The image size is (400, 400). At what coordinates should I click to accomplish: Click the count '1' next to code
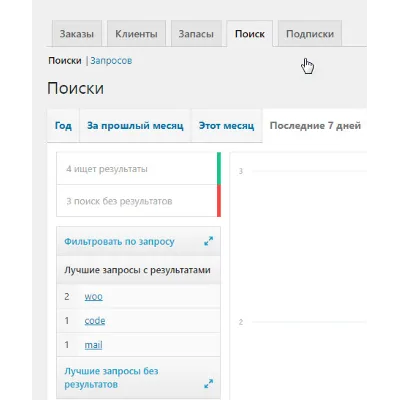tap(67, 321)
